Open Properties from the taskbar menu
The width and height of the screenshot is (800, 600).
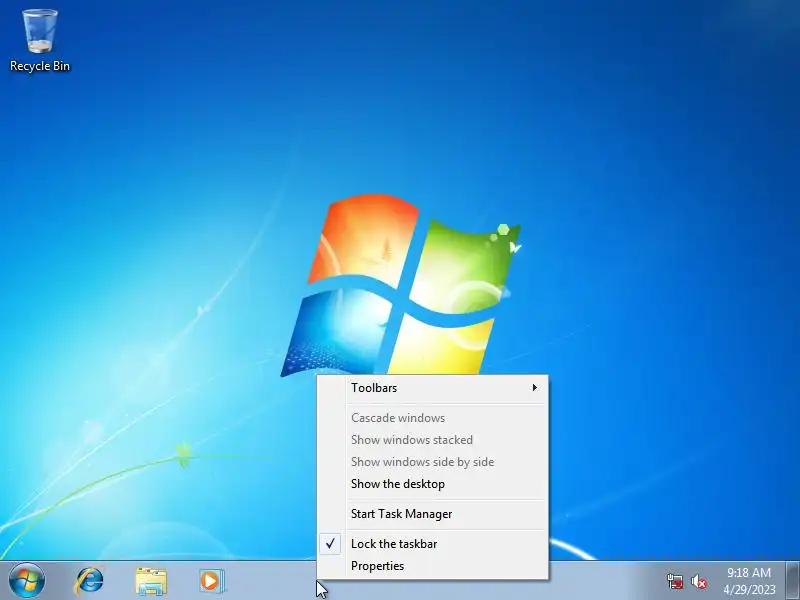pos(433,566)
